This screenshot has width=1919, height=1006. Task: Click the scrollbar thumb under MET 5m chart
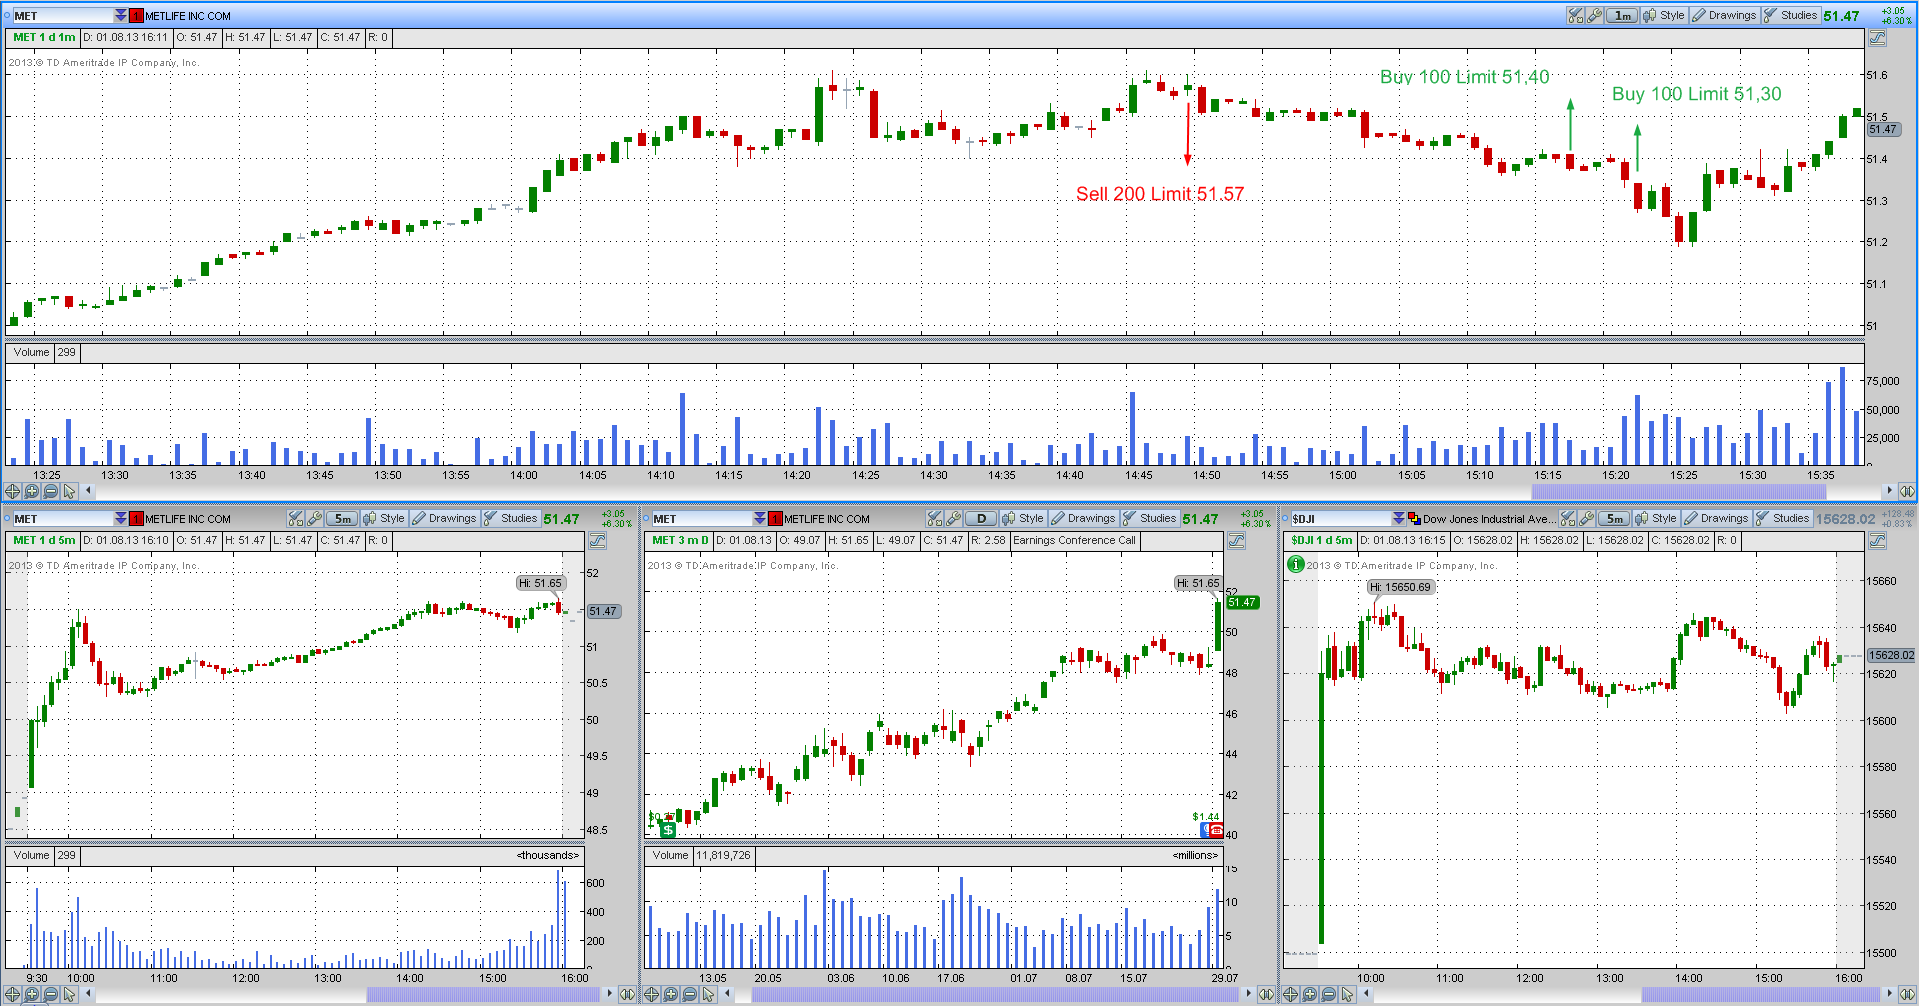click(x=482, y=994)
